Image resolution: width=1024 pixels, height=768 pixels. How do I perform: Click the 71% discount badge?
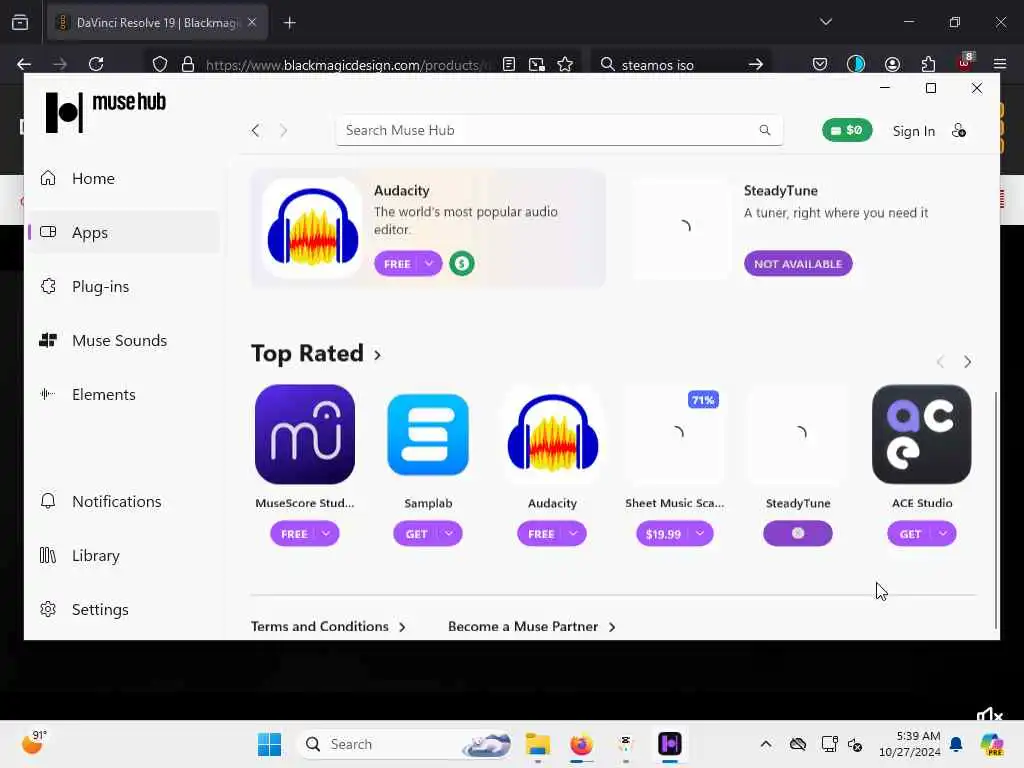(x=703, y=400)
